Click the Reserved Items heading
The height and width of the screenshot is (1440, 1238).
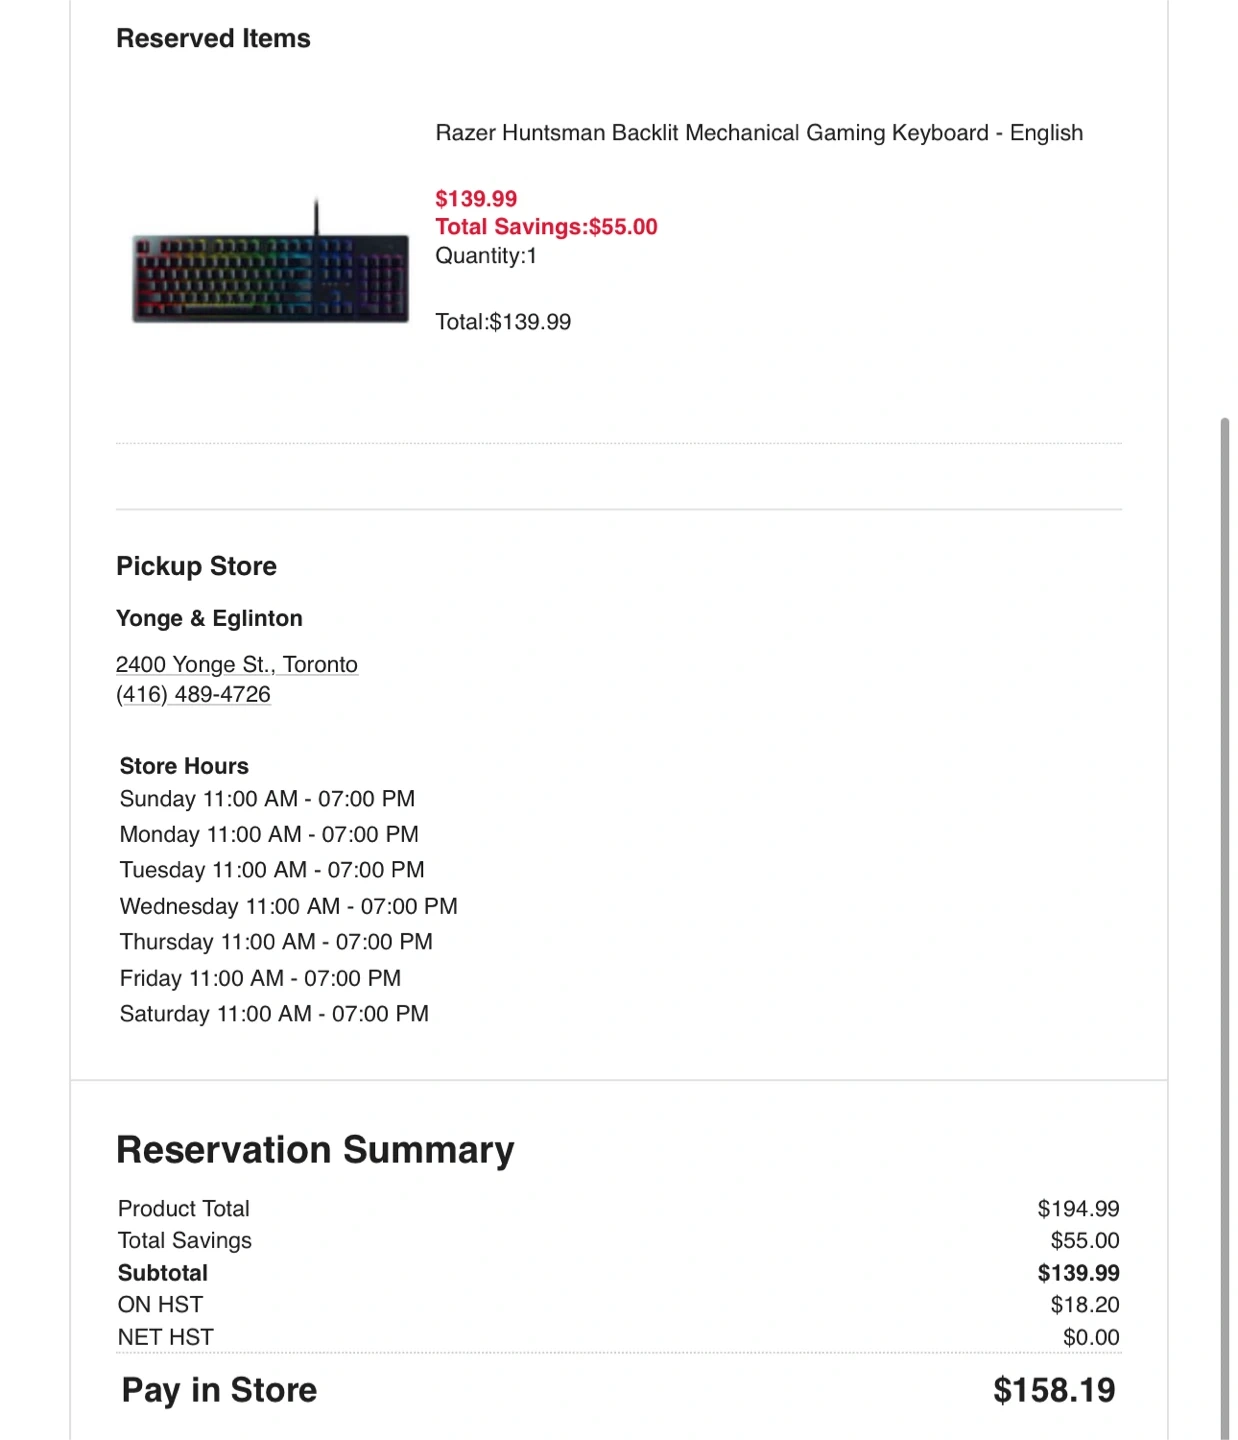click(213, 39)
